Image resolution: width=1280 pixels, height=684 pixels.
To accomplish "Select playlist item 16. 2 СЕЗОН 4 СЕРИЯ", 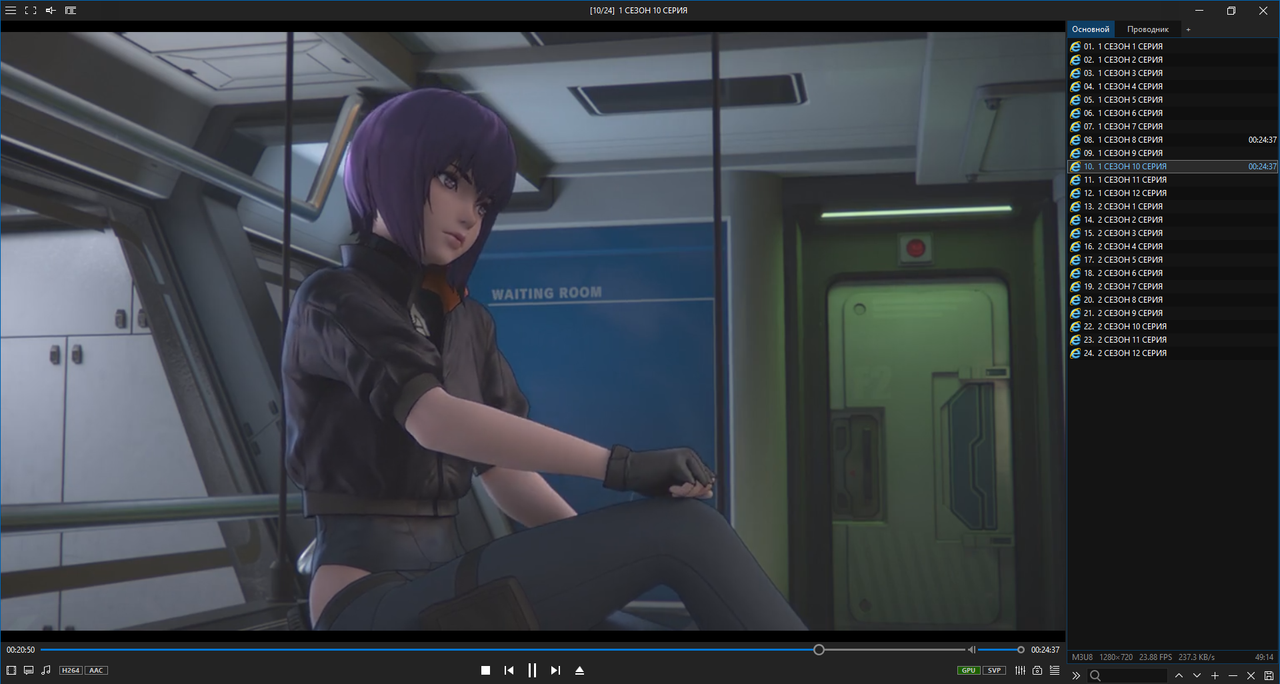I will point(1174,246).
